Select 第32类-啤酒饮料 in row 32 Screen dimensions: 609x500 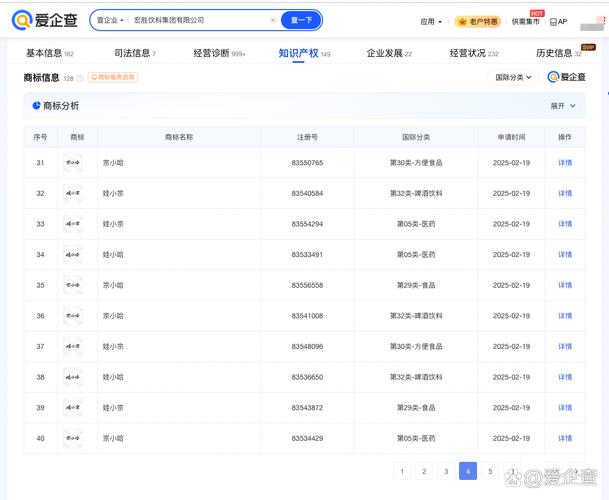[x=416, y=193]
